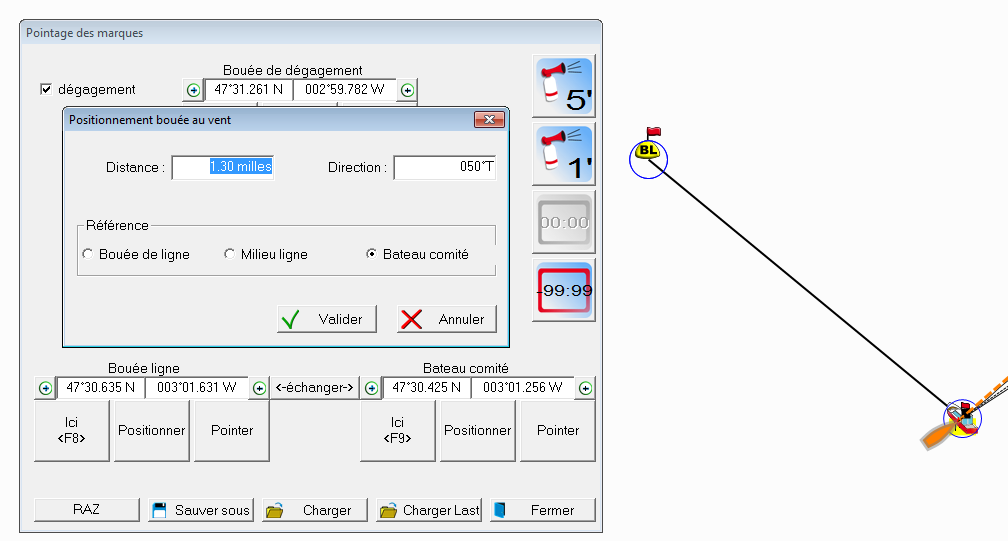The height and width of the screenshot is (541, 1008).
Task: Click Sauver sous to save marks
Action: (x=201, y=510)
